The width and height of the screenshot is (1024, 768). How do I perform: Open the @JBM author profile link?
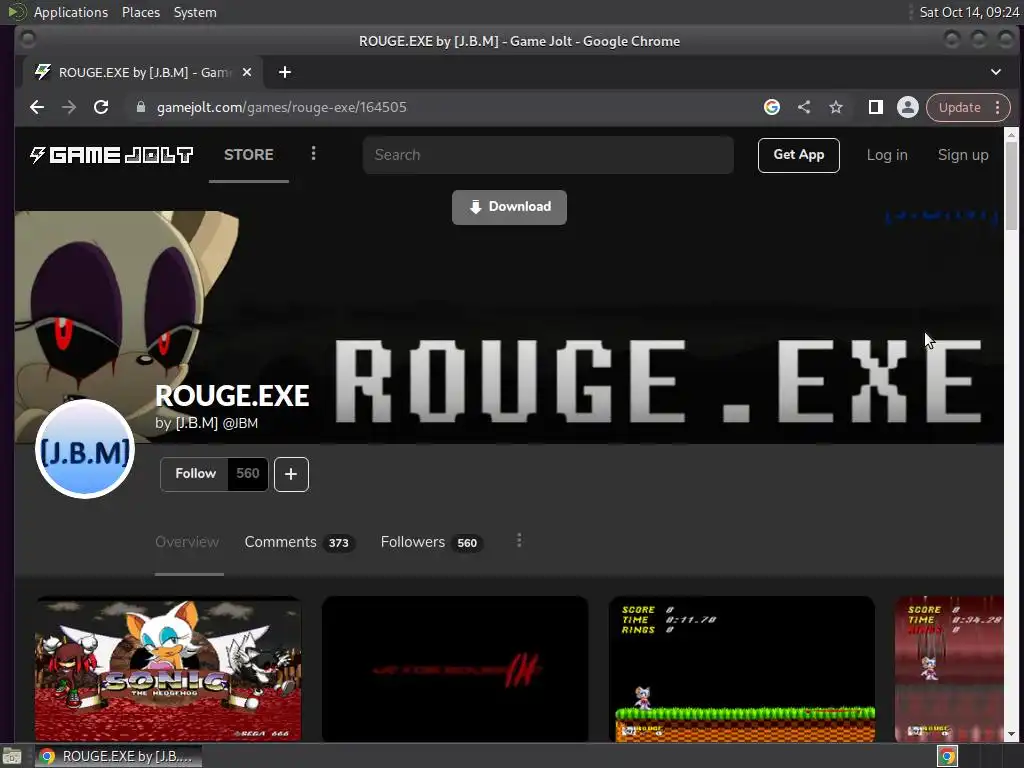[240, 423]
